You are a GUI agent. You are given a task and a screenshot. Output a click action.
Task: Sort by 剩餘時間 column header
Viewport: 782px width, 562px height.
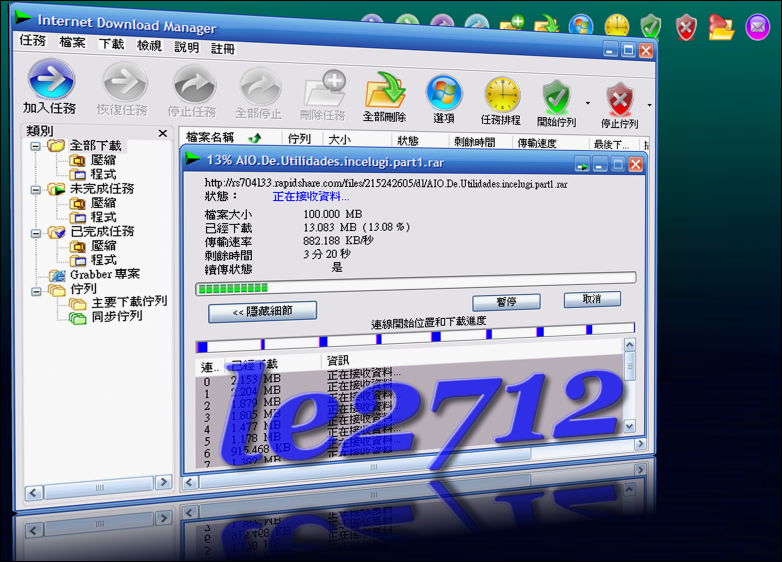(x=474, y=143)
